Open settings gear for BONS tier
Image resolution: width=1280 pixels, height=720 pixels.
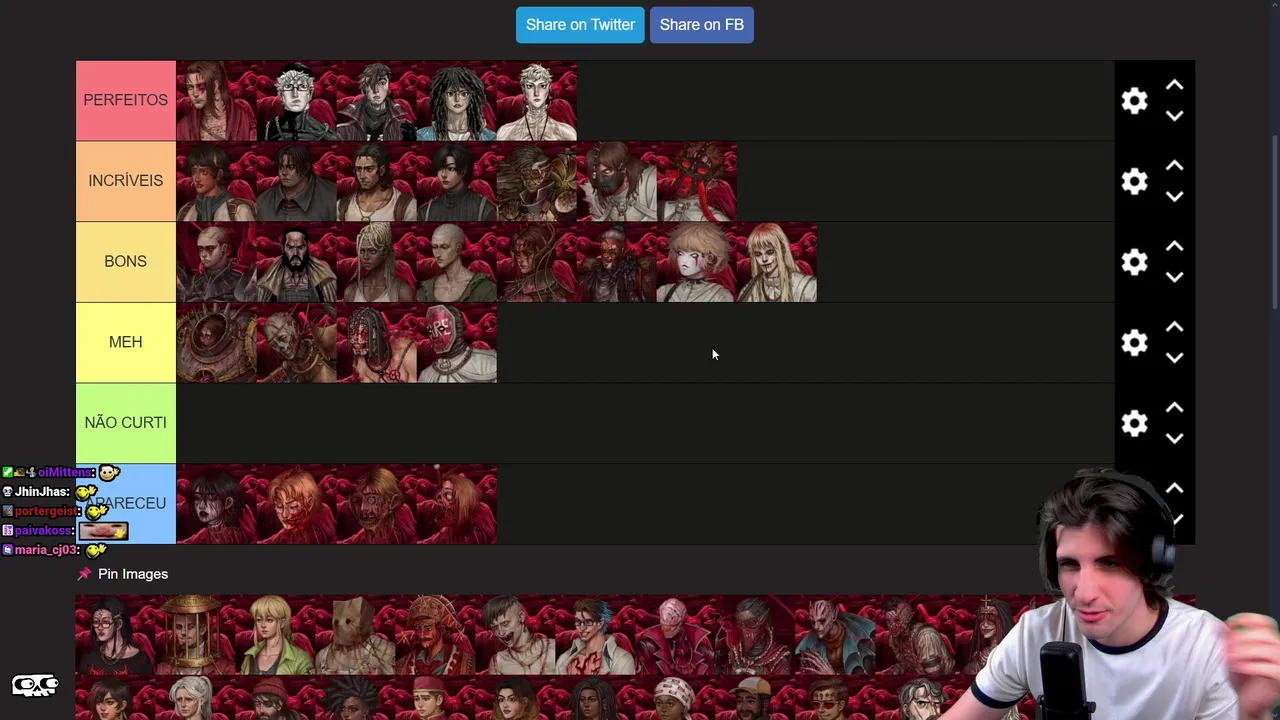point(1134,262)
